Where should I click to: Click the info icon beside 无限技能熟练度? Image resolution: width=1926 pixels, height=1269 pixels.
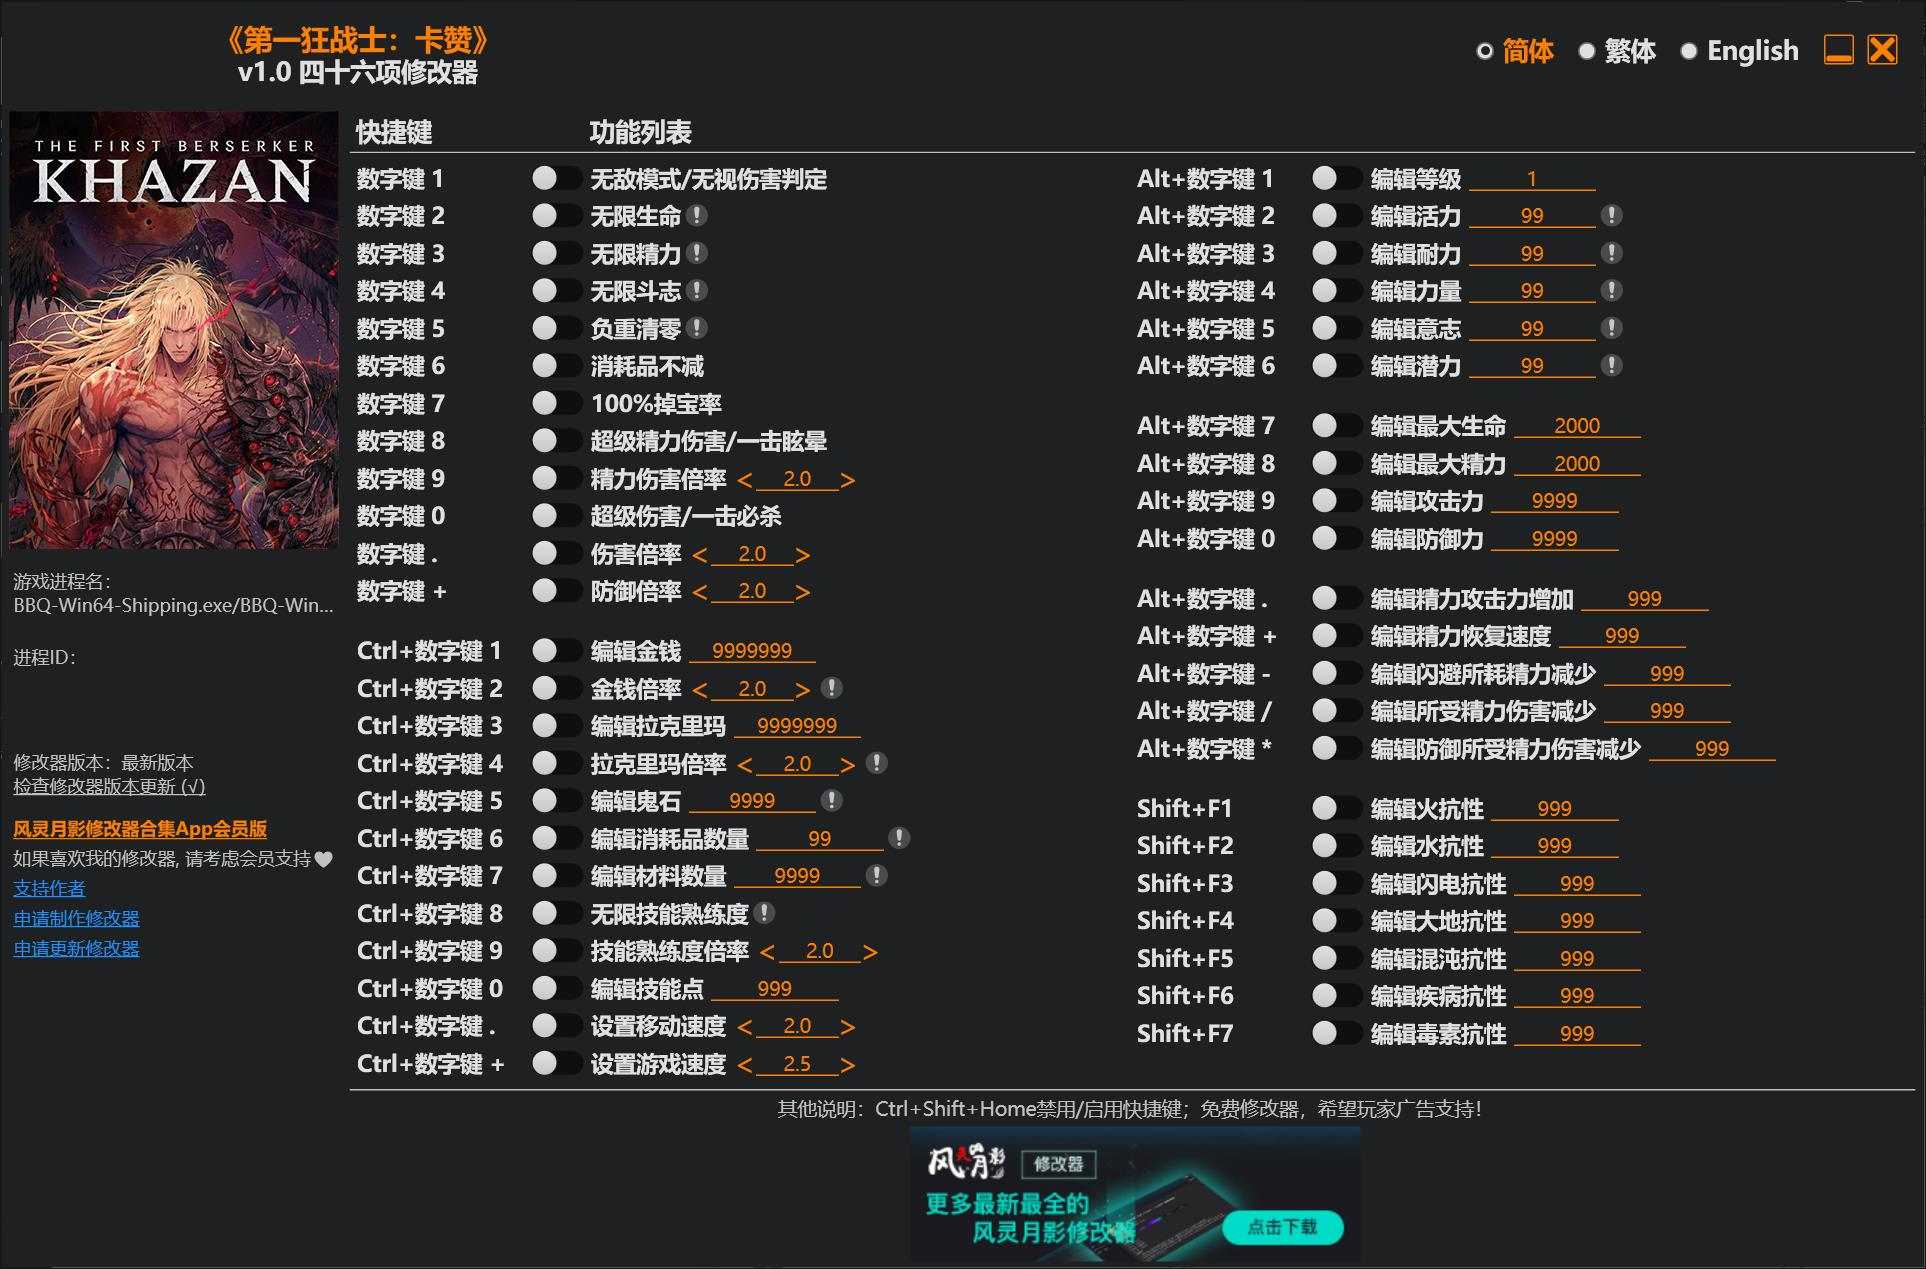[x=764, y=913]
